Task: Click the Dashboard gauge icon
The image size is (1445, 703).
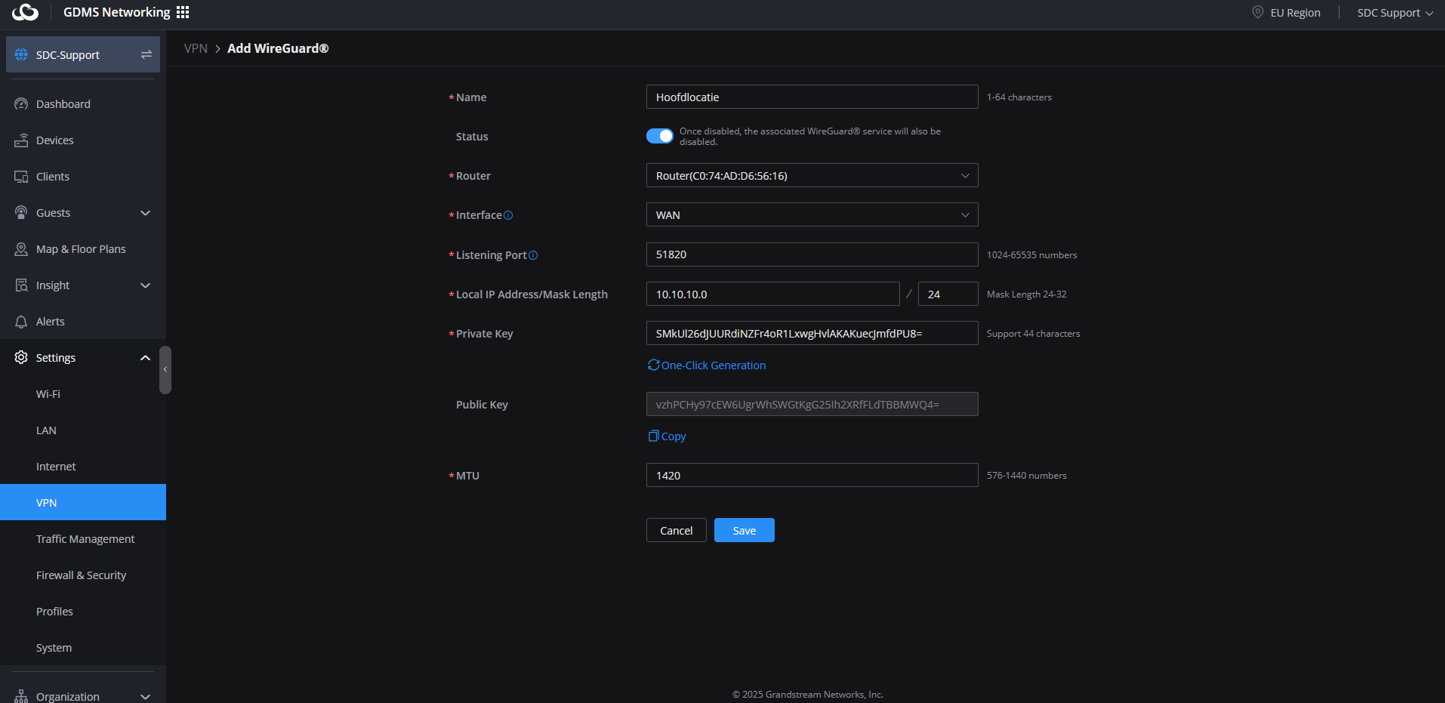Action: click(x=21, y=104)
